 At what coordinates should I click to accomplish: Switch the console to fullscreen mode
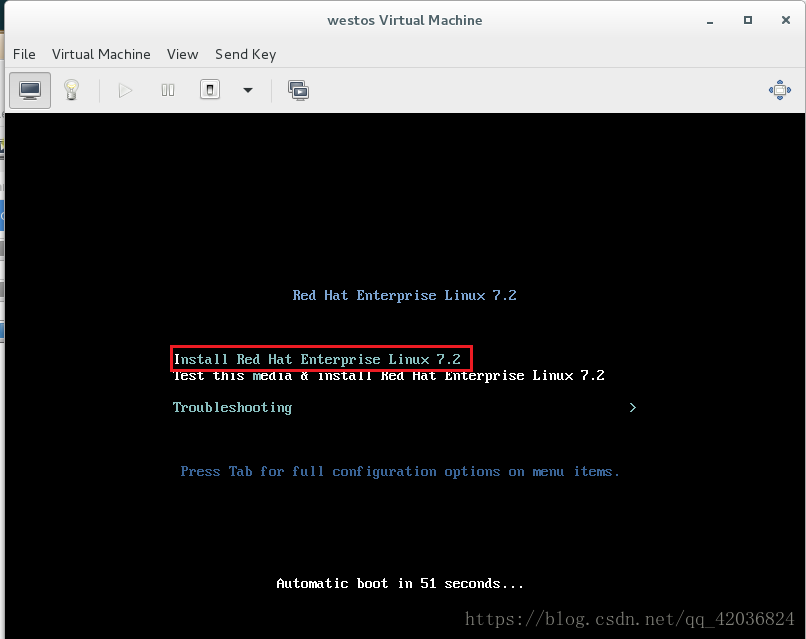(779, 90)
